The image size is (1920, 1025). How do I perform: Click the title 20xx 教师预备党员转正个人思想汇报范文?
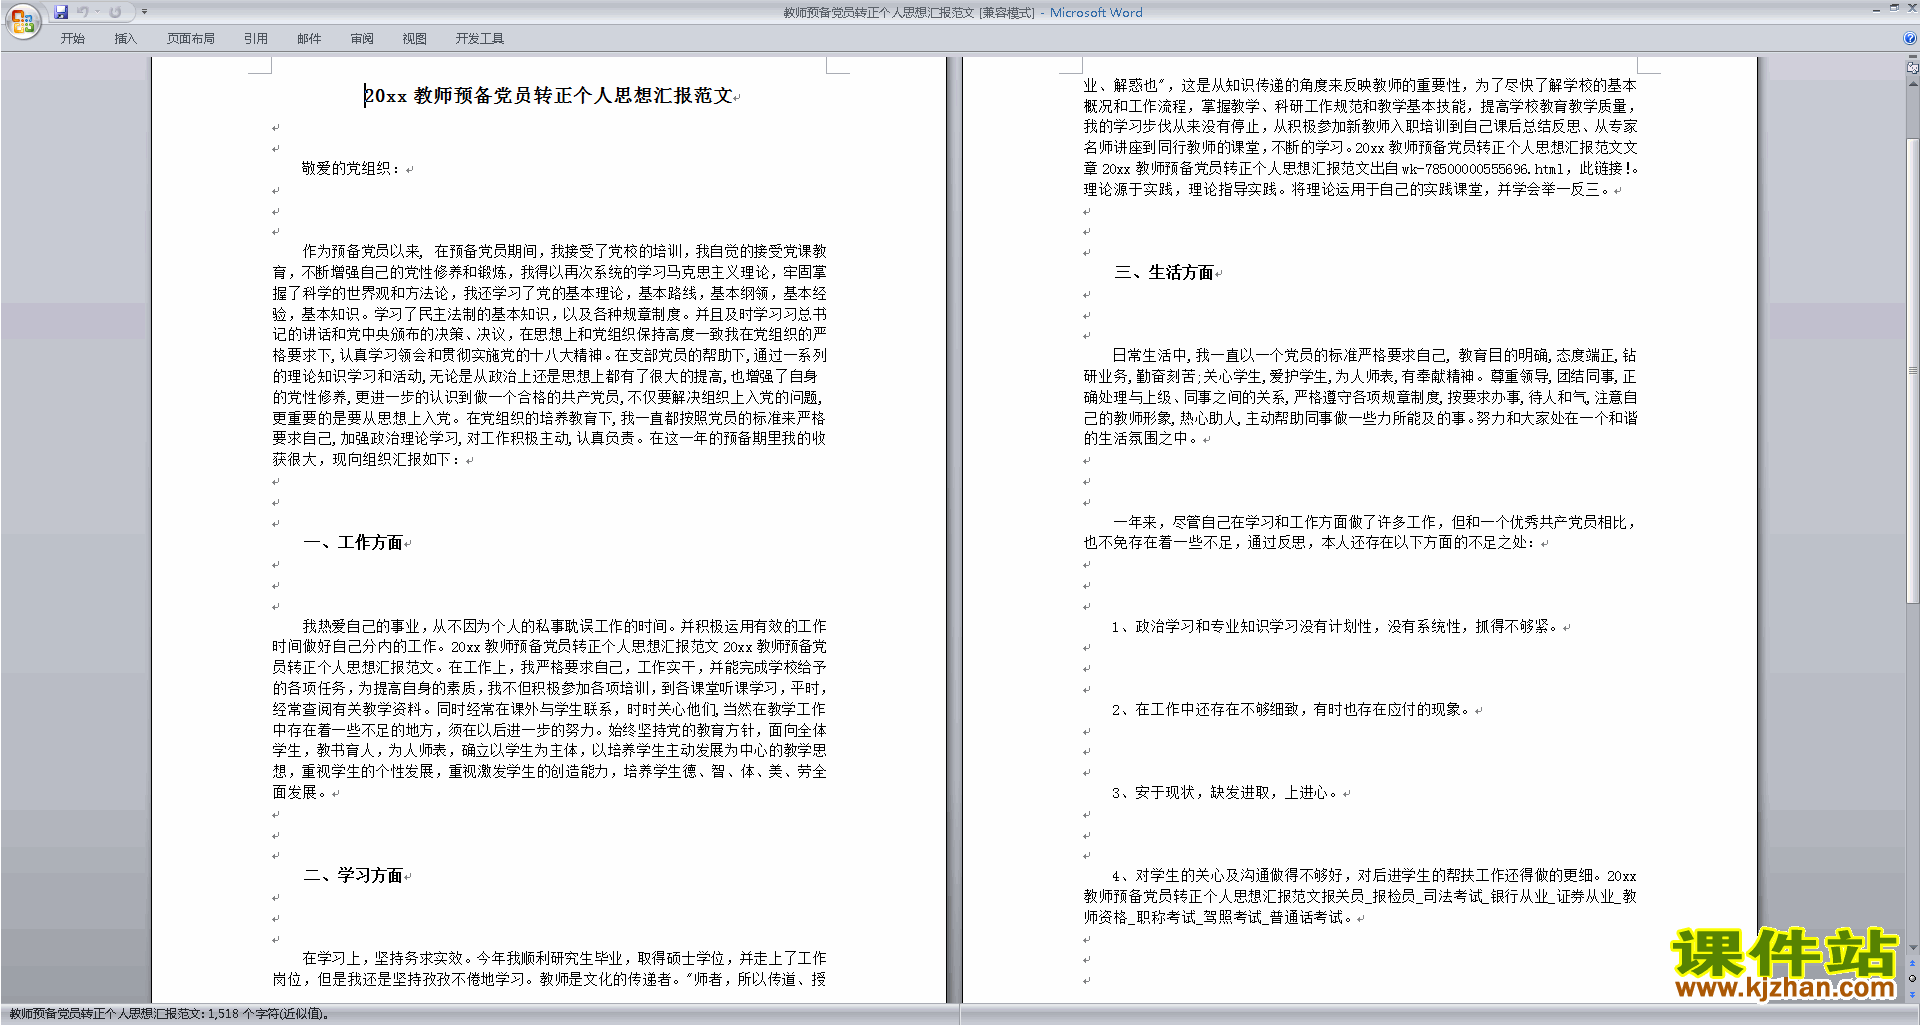click(549, 96)
